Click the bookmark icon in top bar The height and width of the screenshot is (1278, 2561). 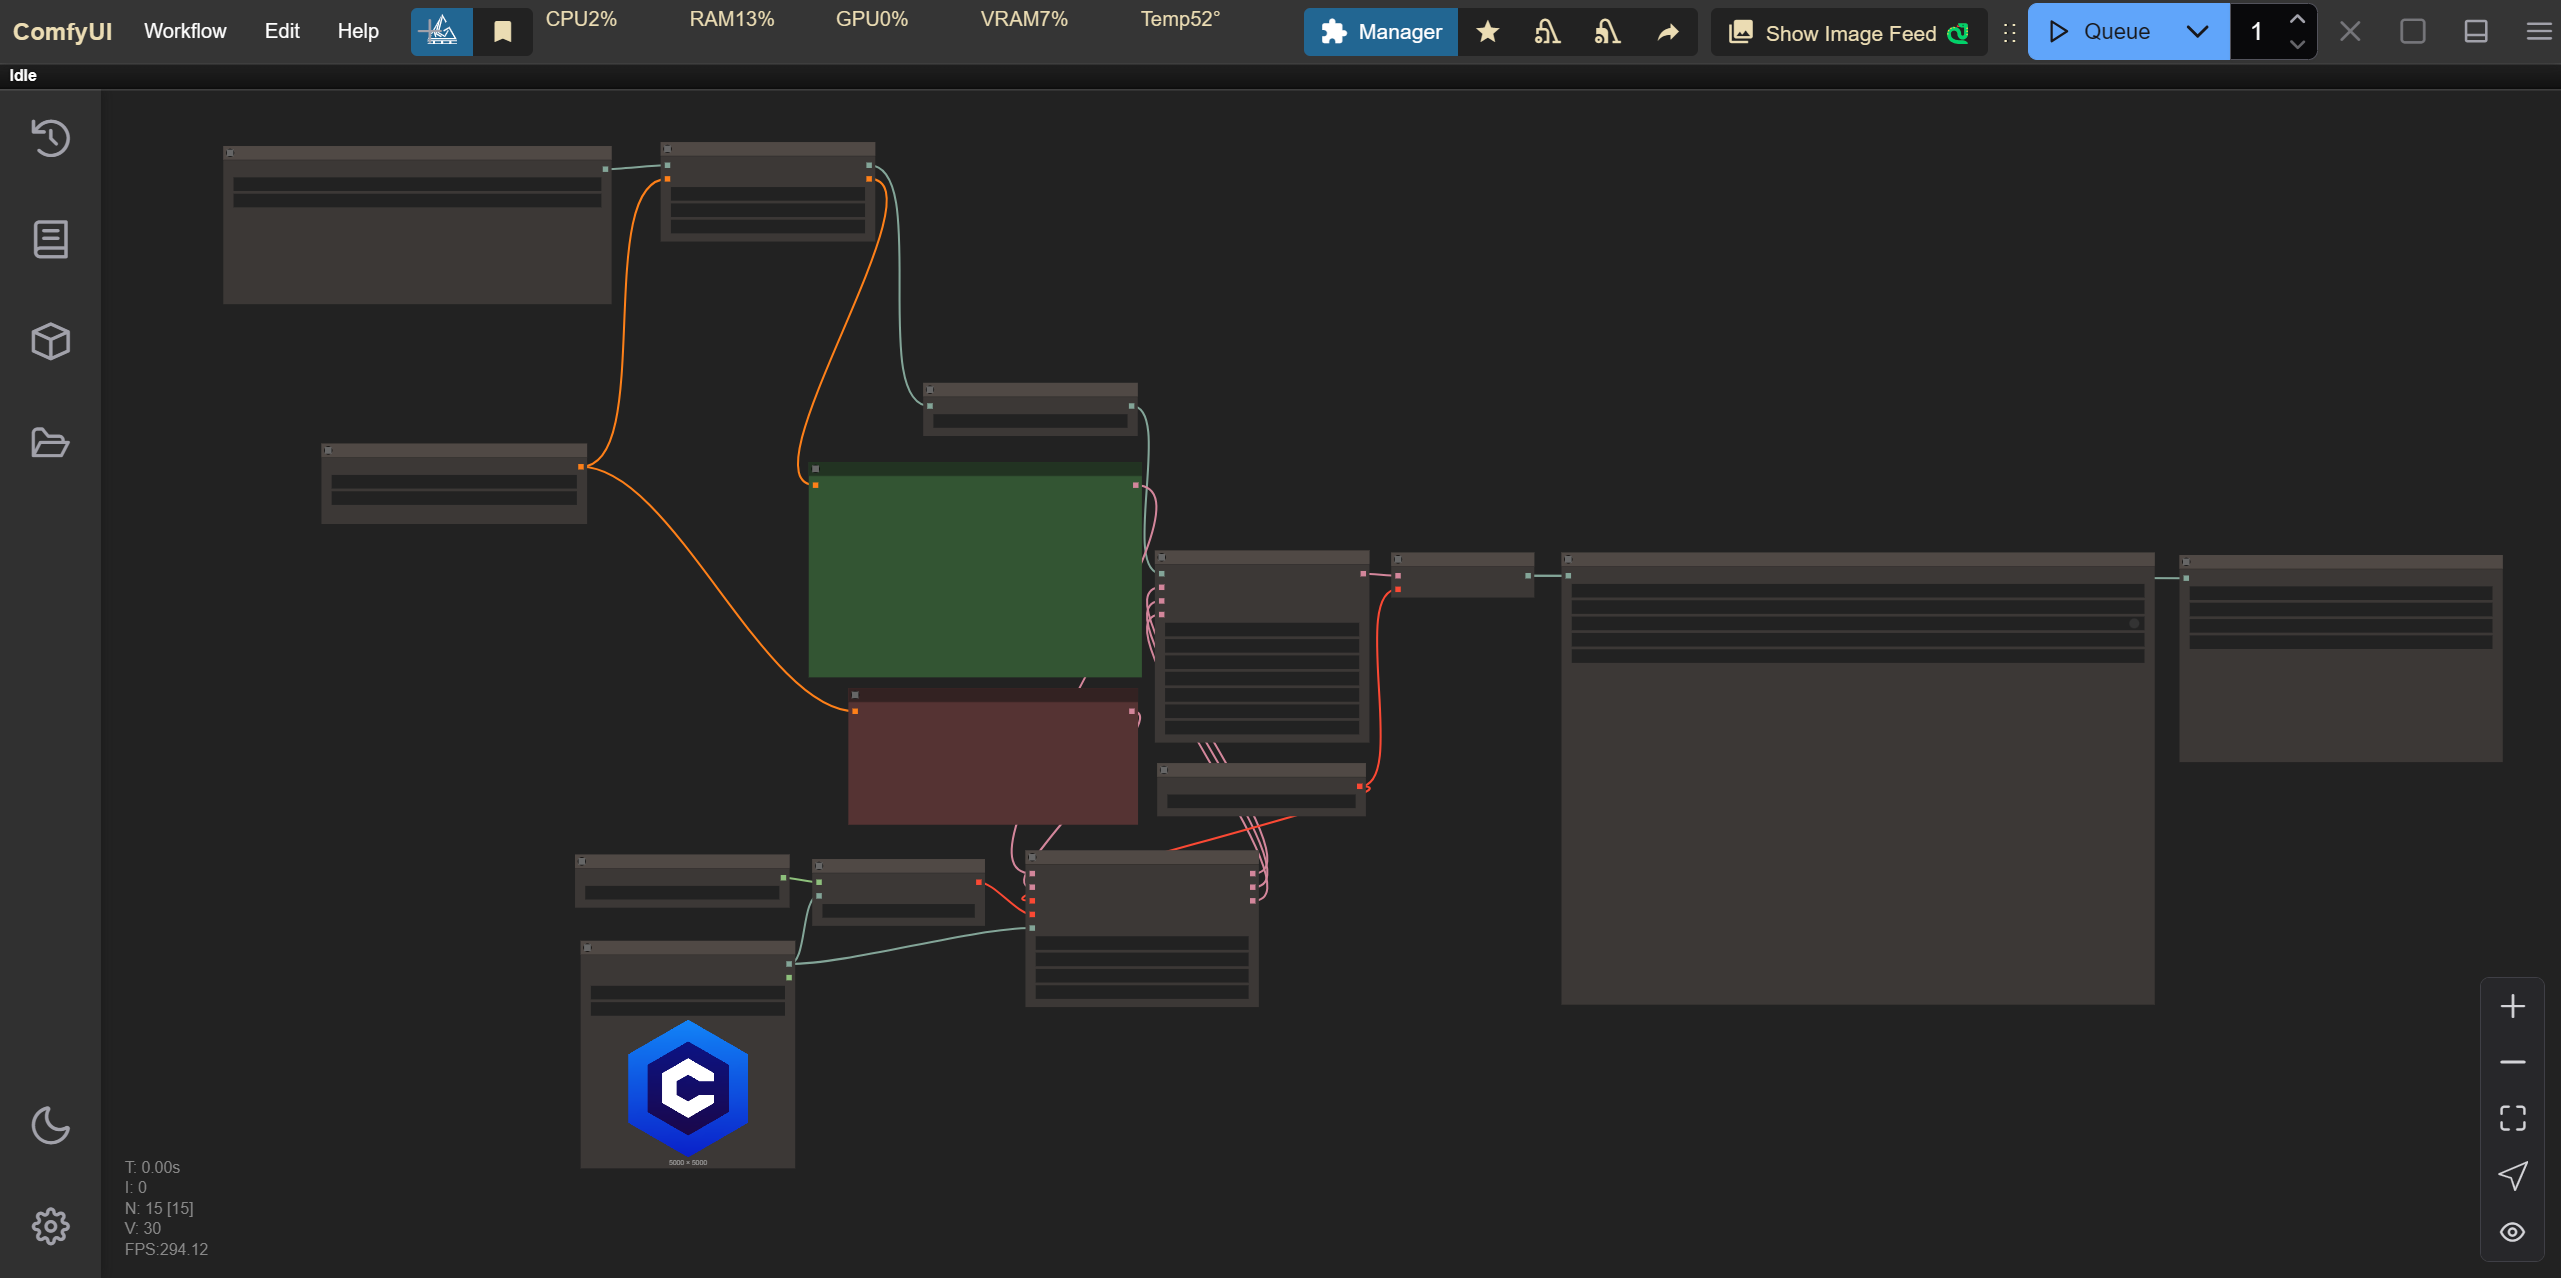click(x=503, y=32)
